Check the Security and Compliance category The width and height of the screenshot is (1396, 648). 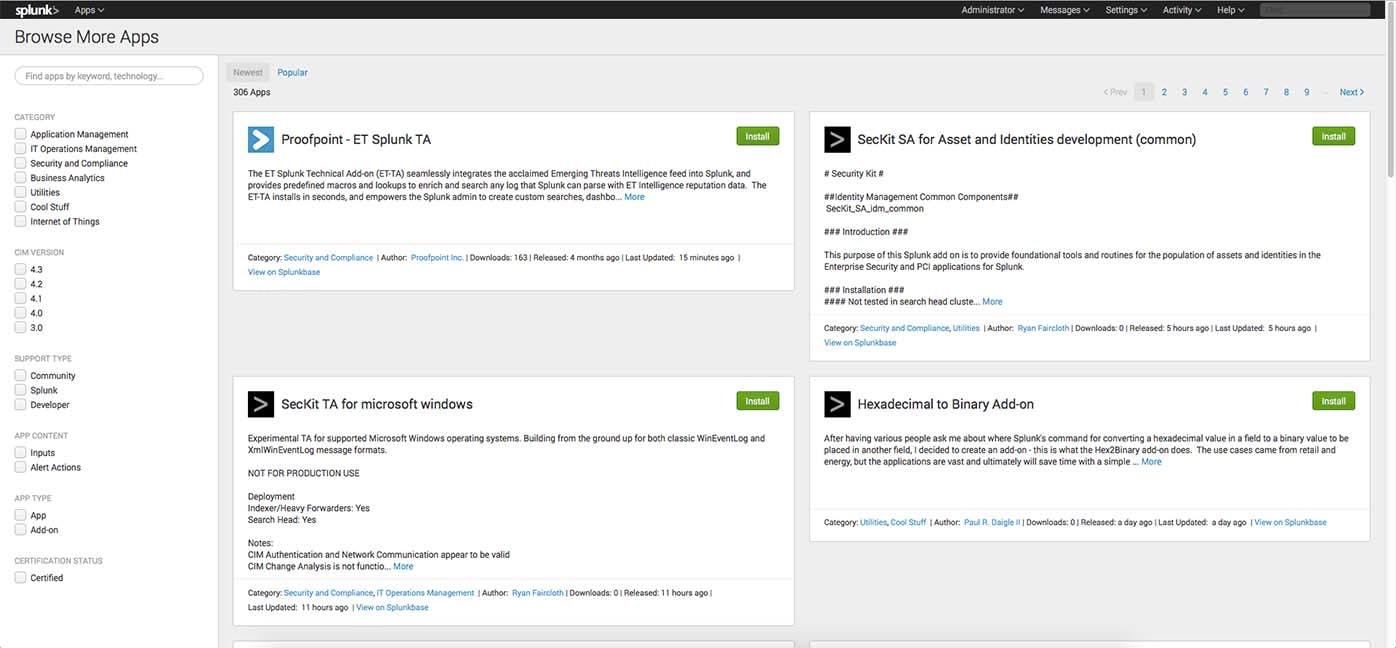tap(20, 163)
